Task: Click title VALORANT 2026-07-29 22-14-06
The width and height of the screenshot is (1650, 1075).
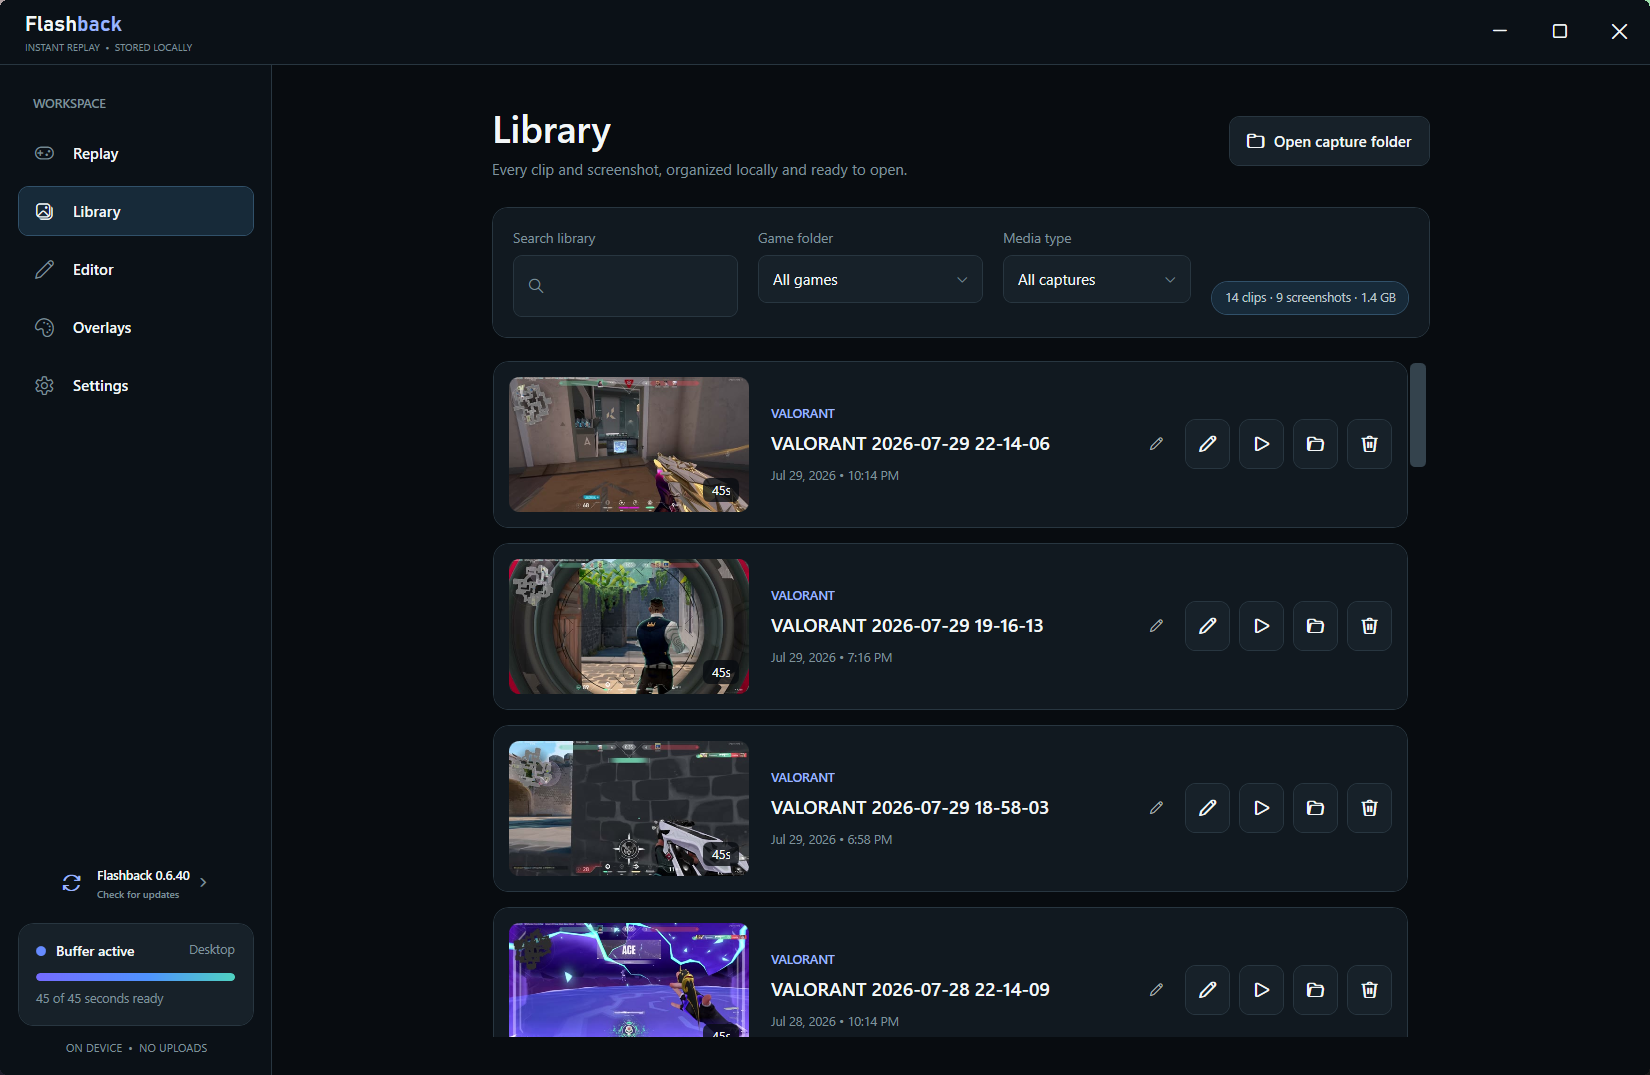Action: [x=910, y=444]
